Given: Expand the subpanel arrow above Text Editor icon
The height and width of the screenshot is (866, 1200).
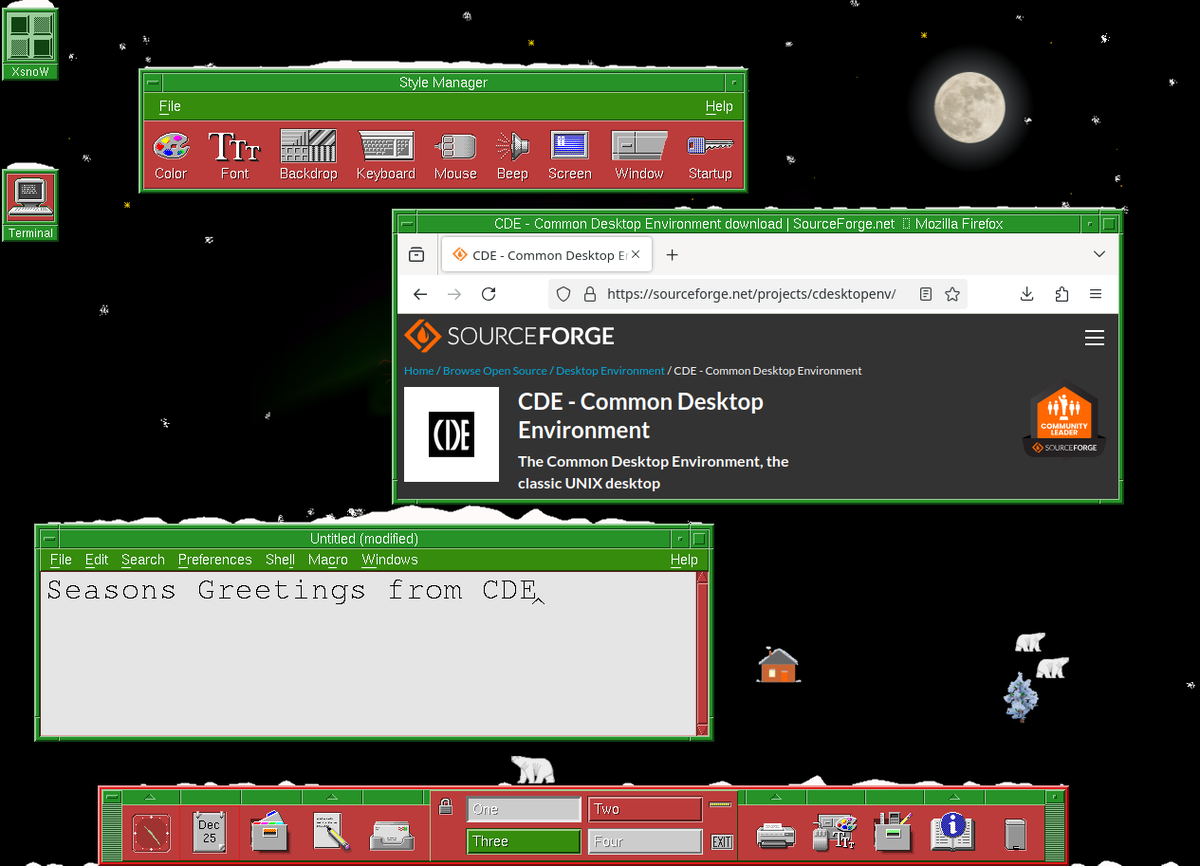Looking at the screenshot, I should click(331, 797).
